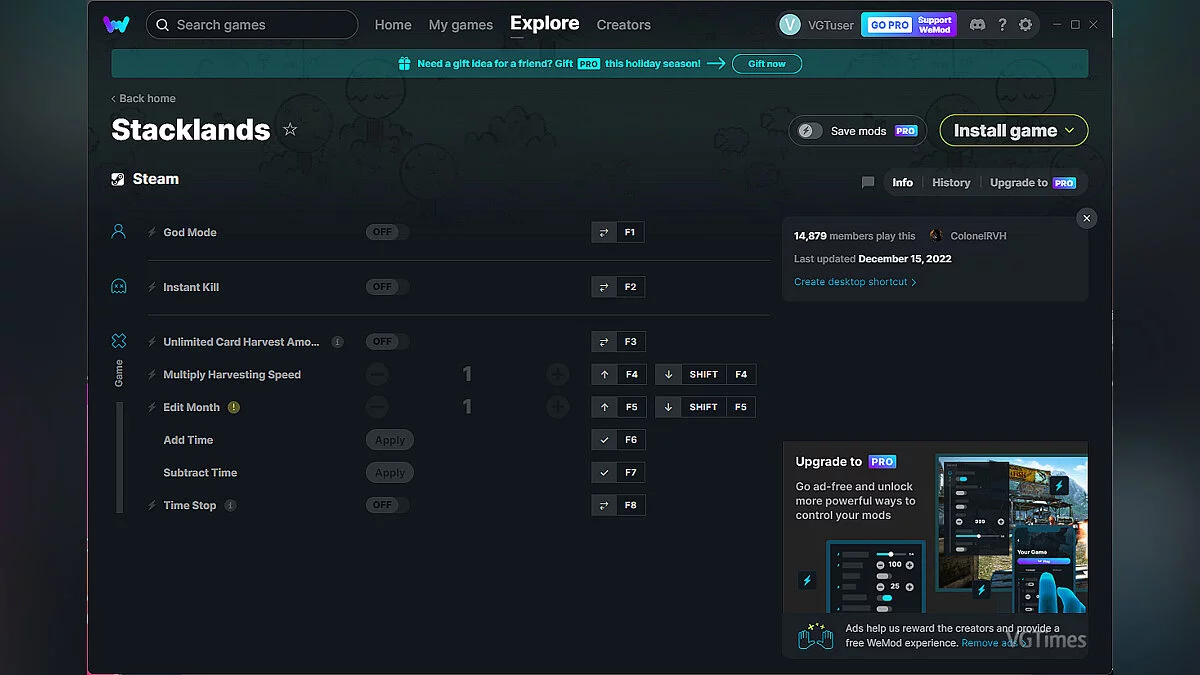
Task: Open the Home tab
Action: [x=393, y=25]
